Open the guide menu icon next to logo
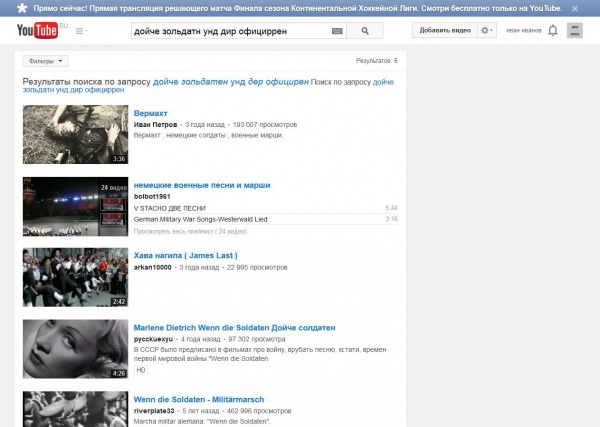 [81, 31]
